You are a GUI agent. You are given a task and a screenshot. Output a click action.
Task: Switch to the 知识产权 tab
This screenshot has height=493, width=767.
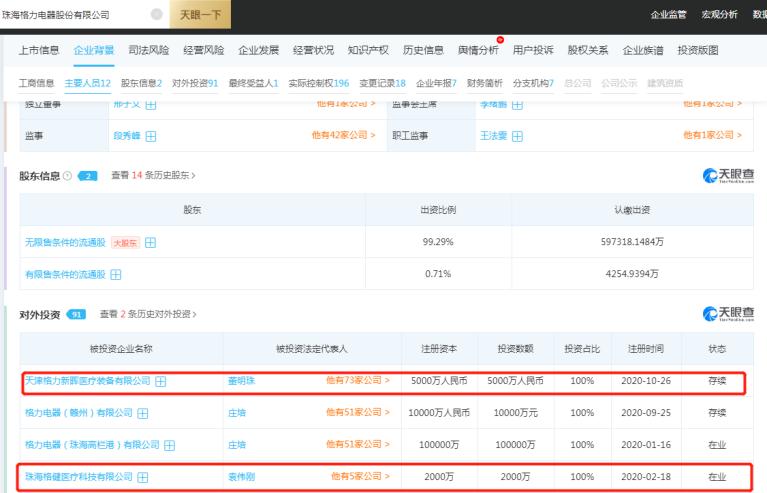[368, 50]
